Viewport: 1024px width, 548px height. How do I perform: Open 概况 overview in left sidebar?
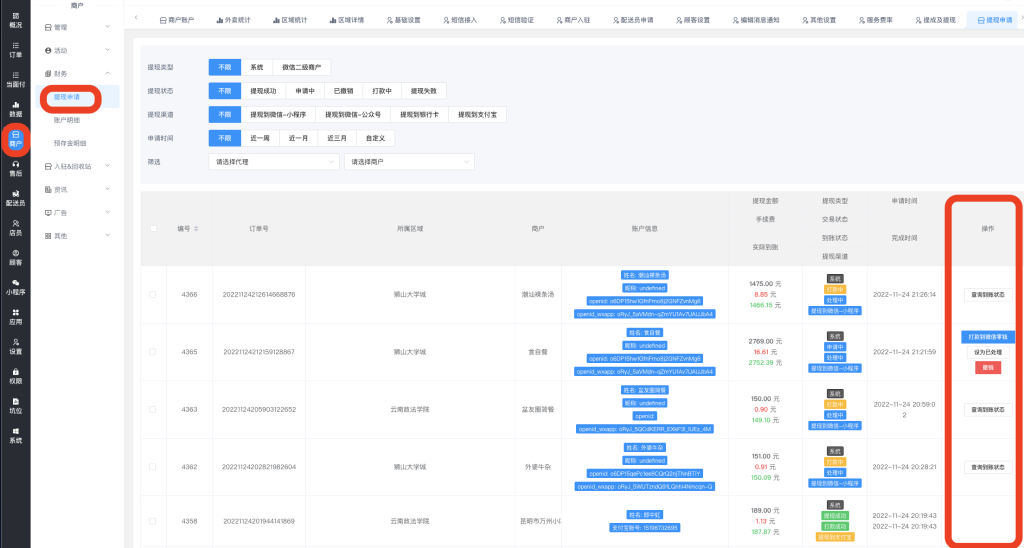[x=15, y=20]
